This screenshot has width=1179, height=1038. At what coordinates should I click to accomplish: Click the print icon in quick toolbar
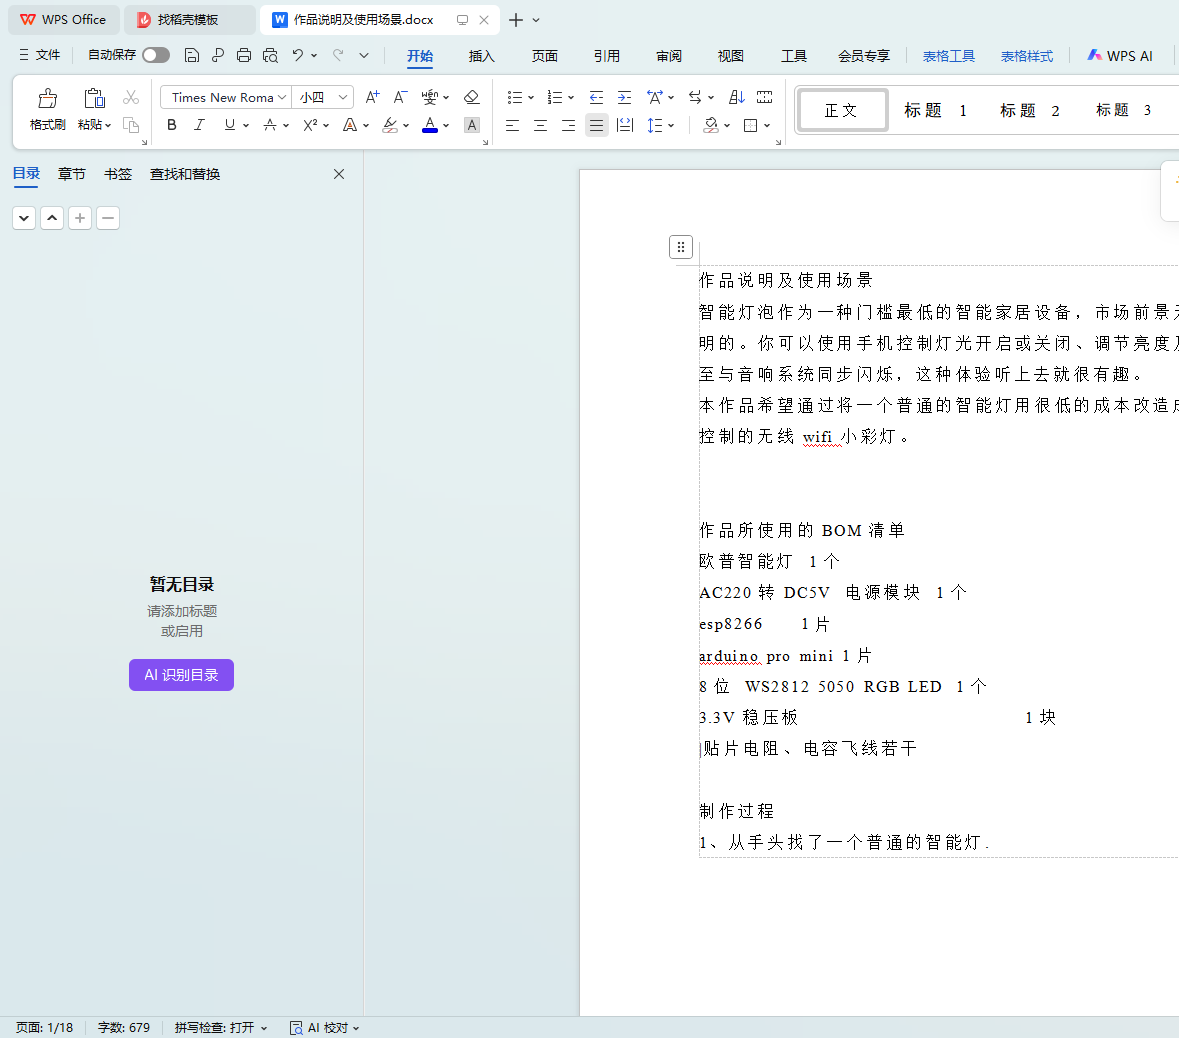tap(244, 55)
